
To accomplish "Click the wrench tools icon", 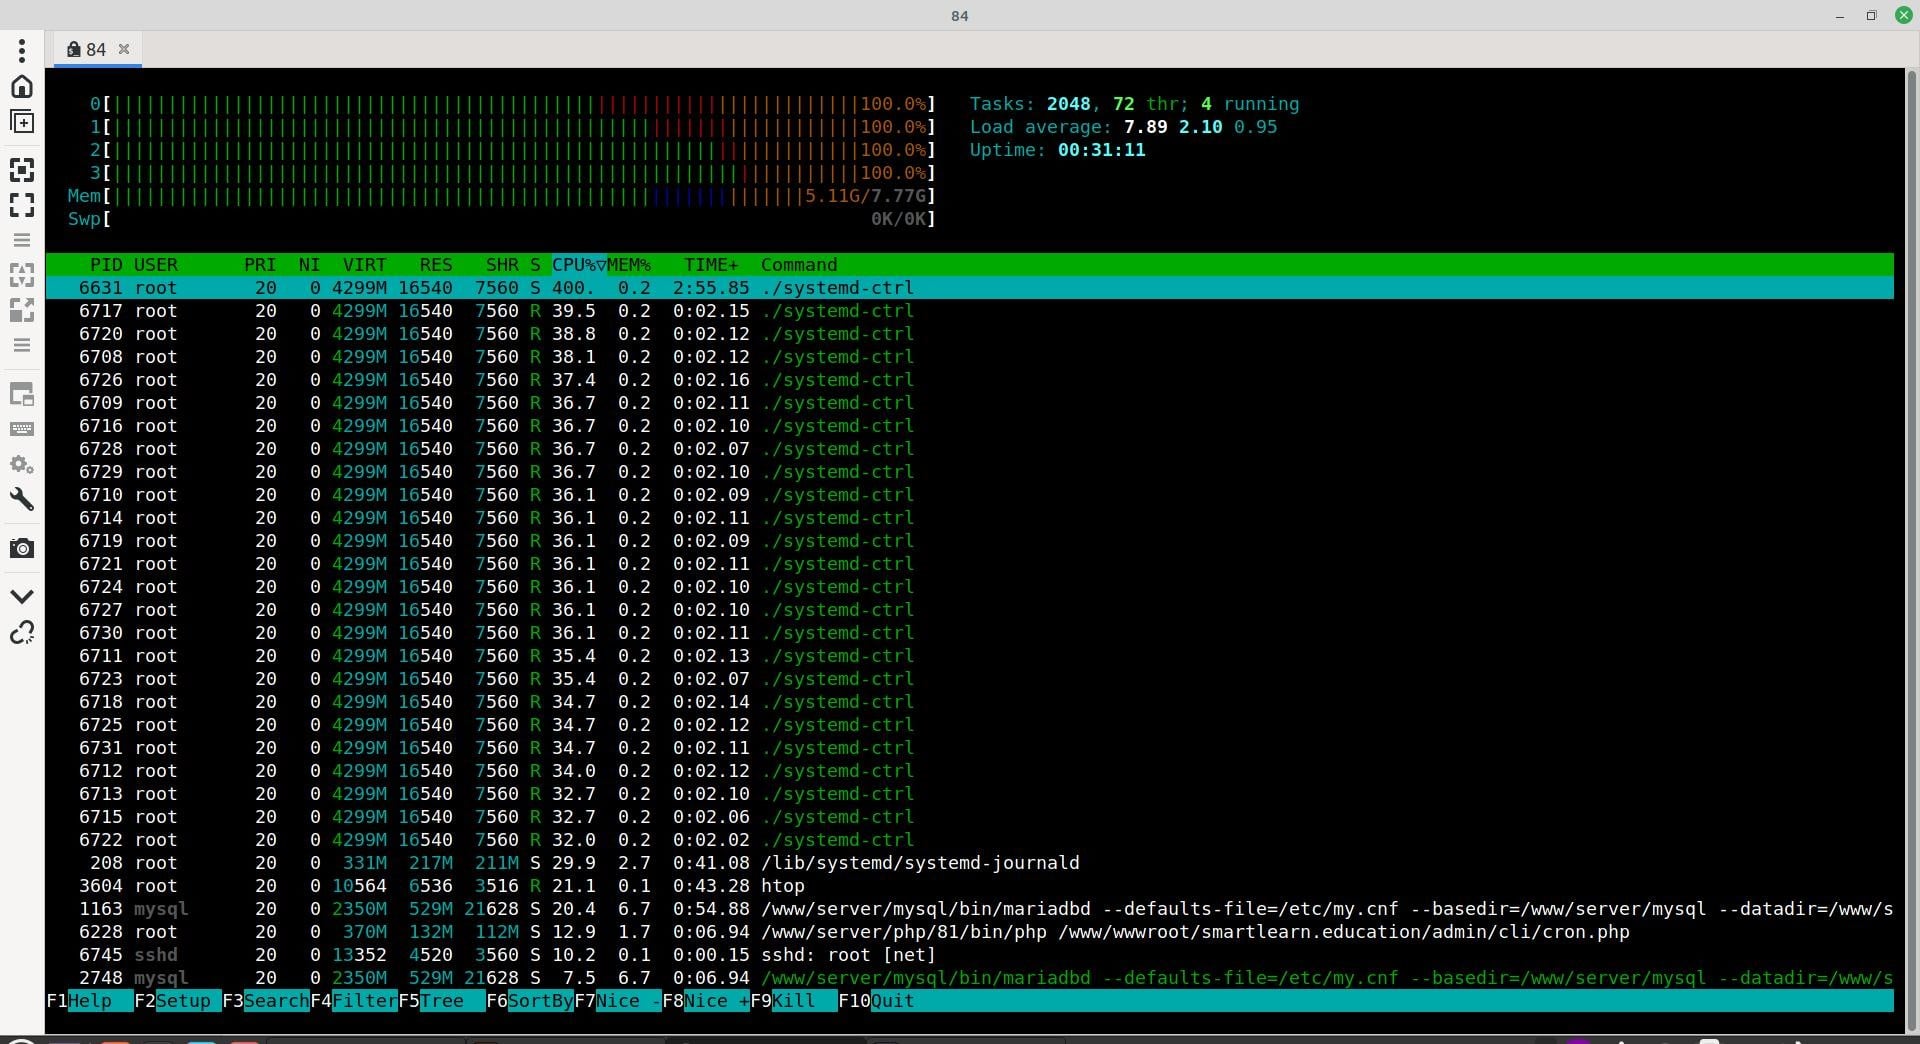I will [x=22, y=499].
